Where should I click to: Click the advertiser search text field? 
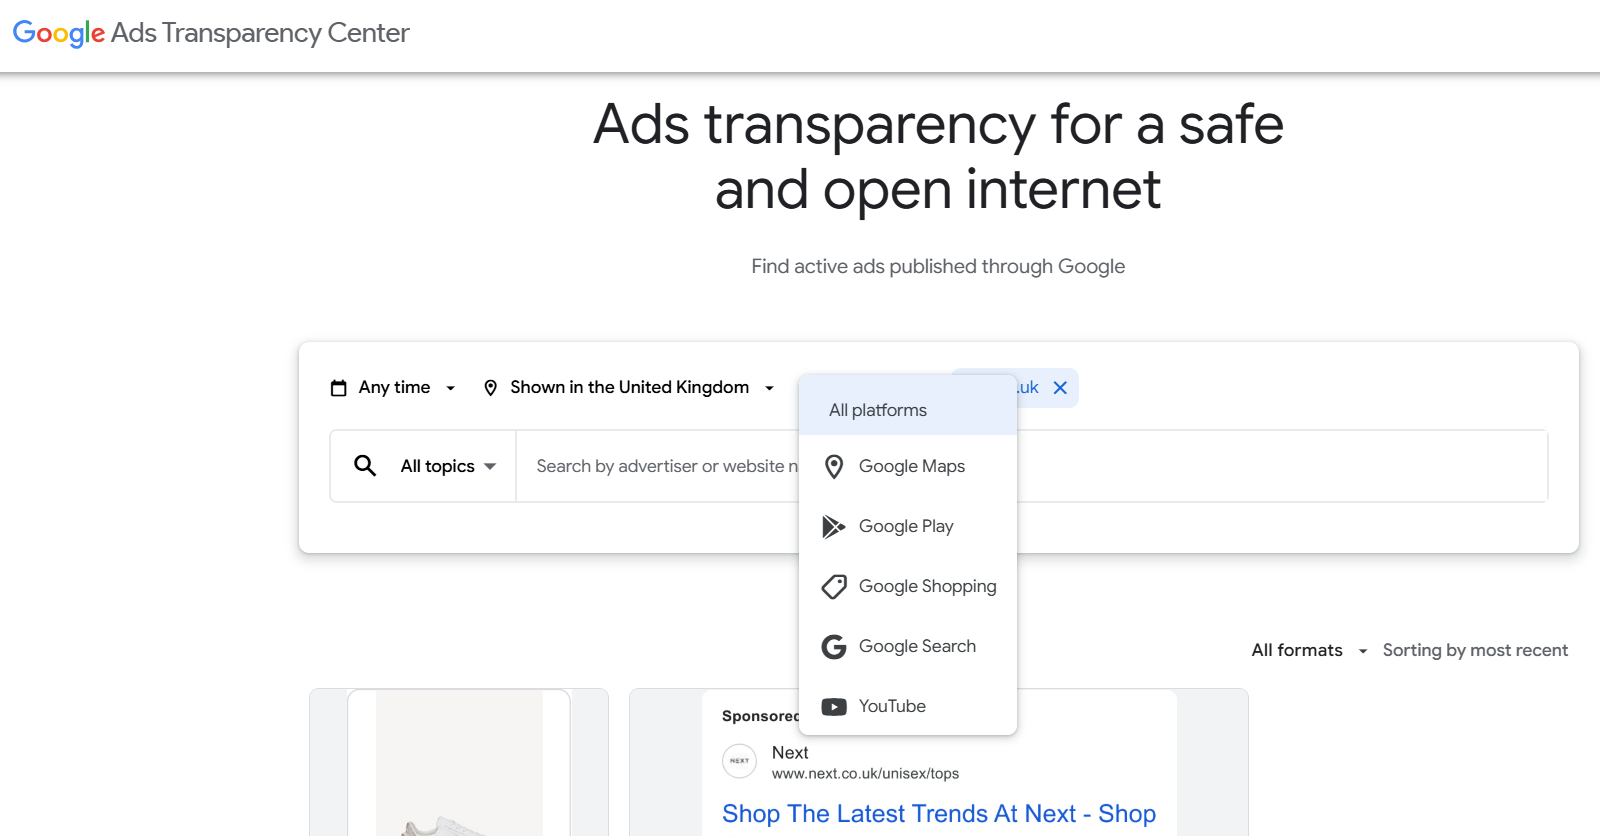(x=660, y=466)
